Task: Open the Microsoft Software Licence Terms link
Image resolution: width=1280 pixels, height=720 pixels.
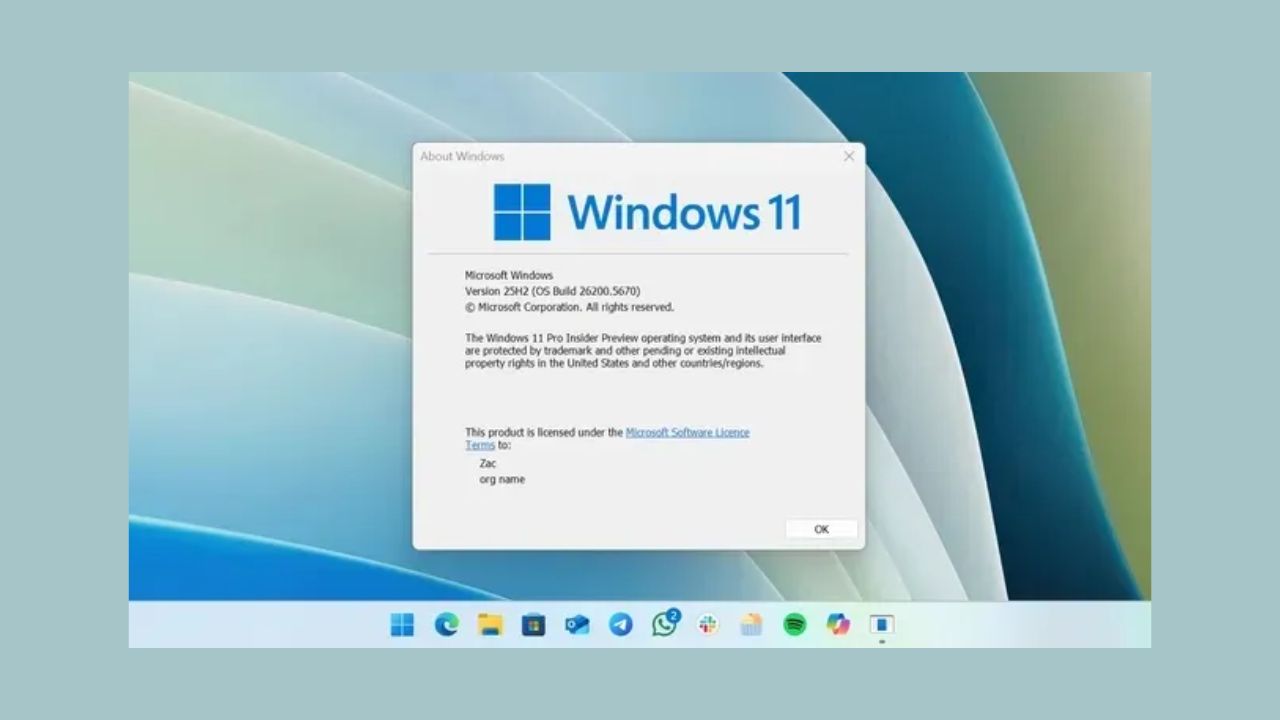Action: click(x=687, y=432)
